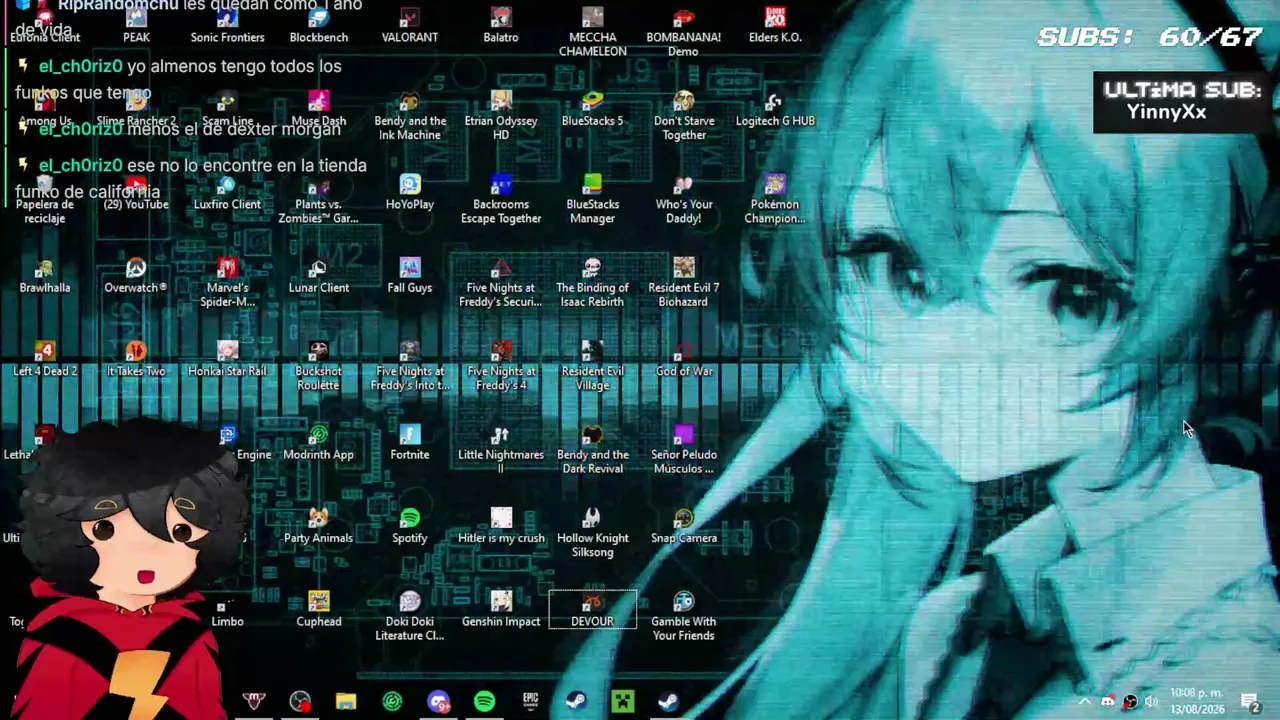Click the Genshin Impact shortcut

[501, 611]
